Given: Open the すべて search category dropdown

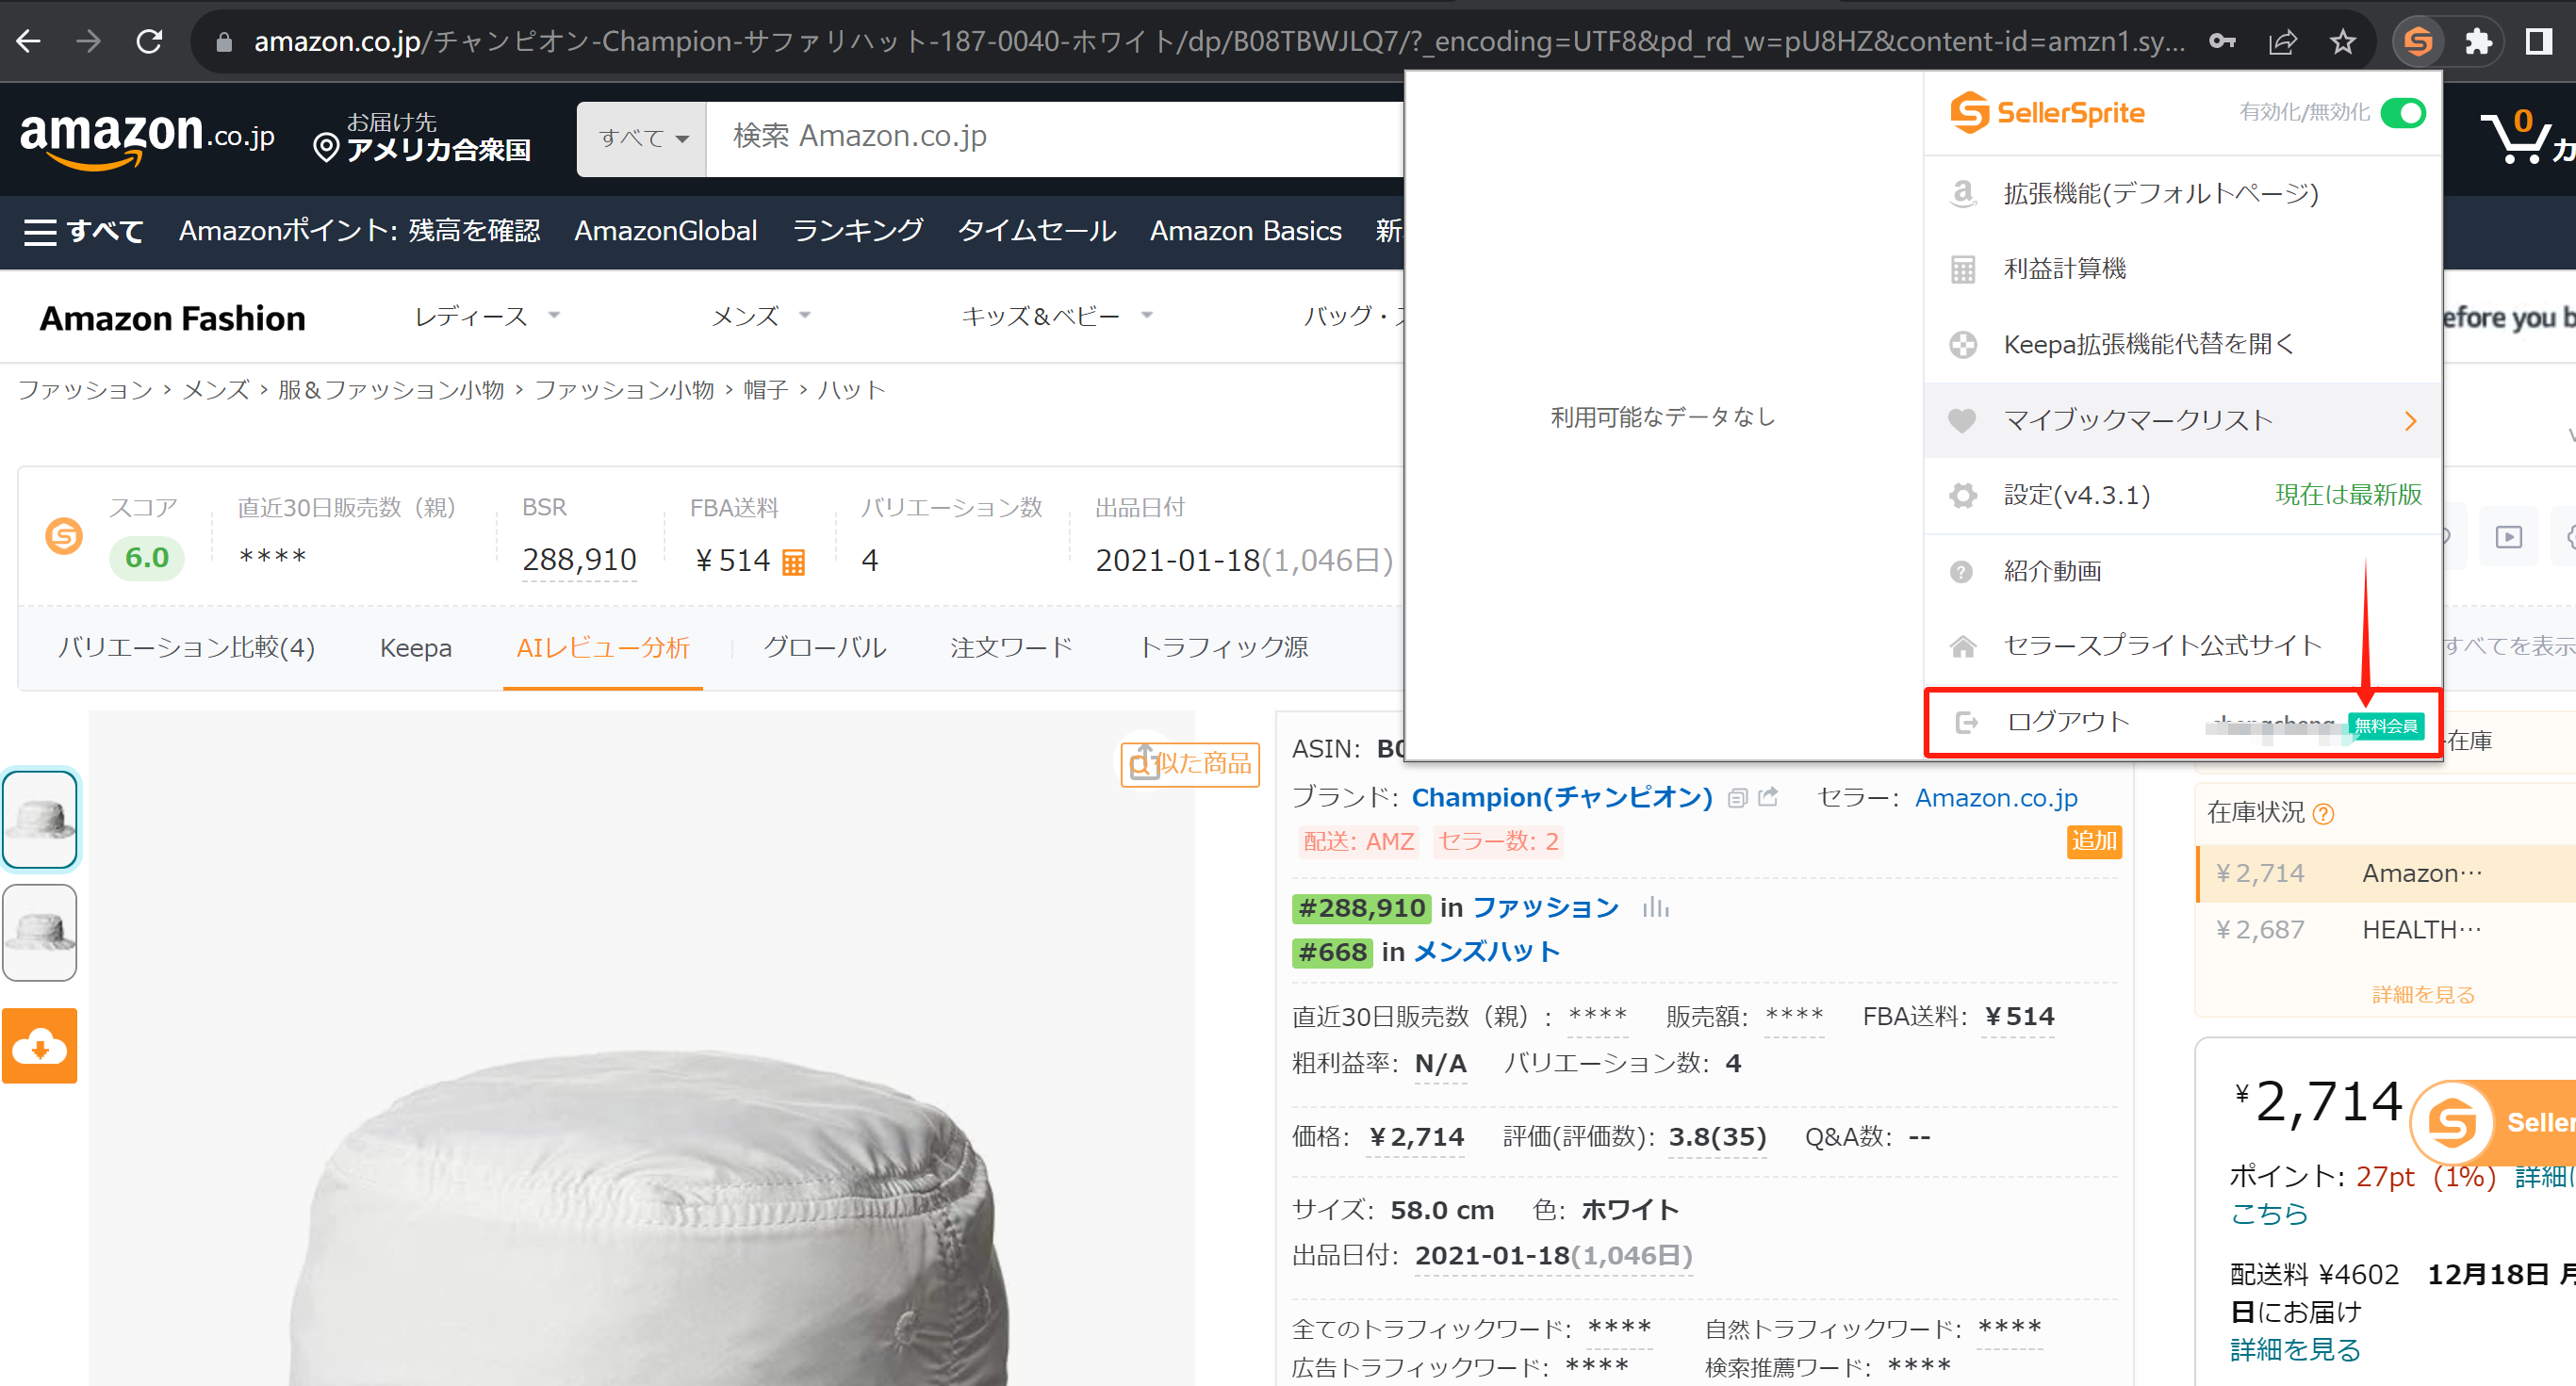Looking at the screenshot, I should pos(642,138).
